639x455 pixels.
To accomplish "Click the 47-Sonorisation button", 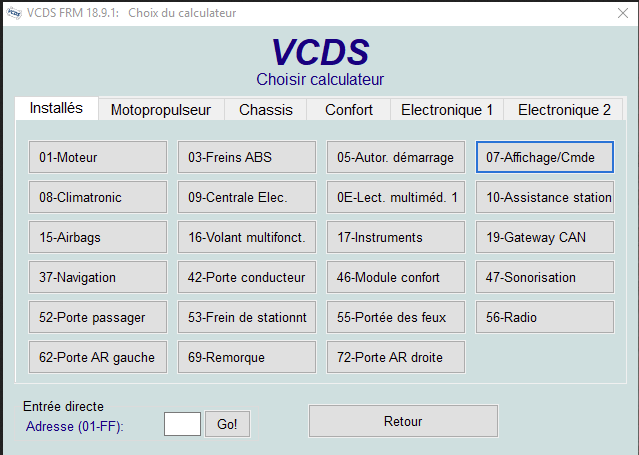I will tap(545, 277).
